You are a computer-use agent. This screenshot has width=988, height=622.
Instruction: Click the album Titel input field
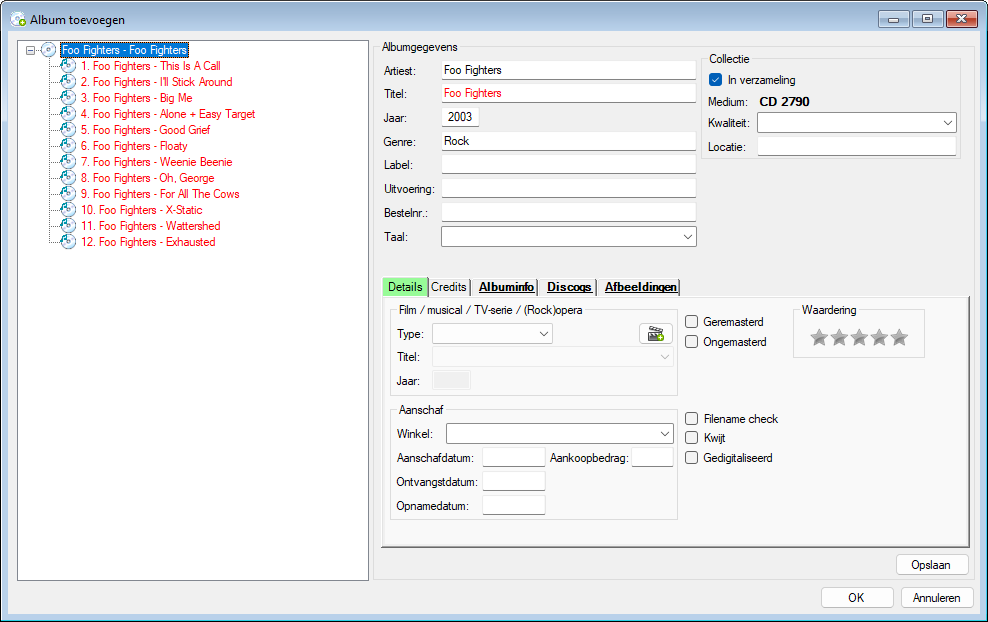pos(568,93)
